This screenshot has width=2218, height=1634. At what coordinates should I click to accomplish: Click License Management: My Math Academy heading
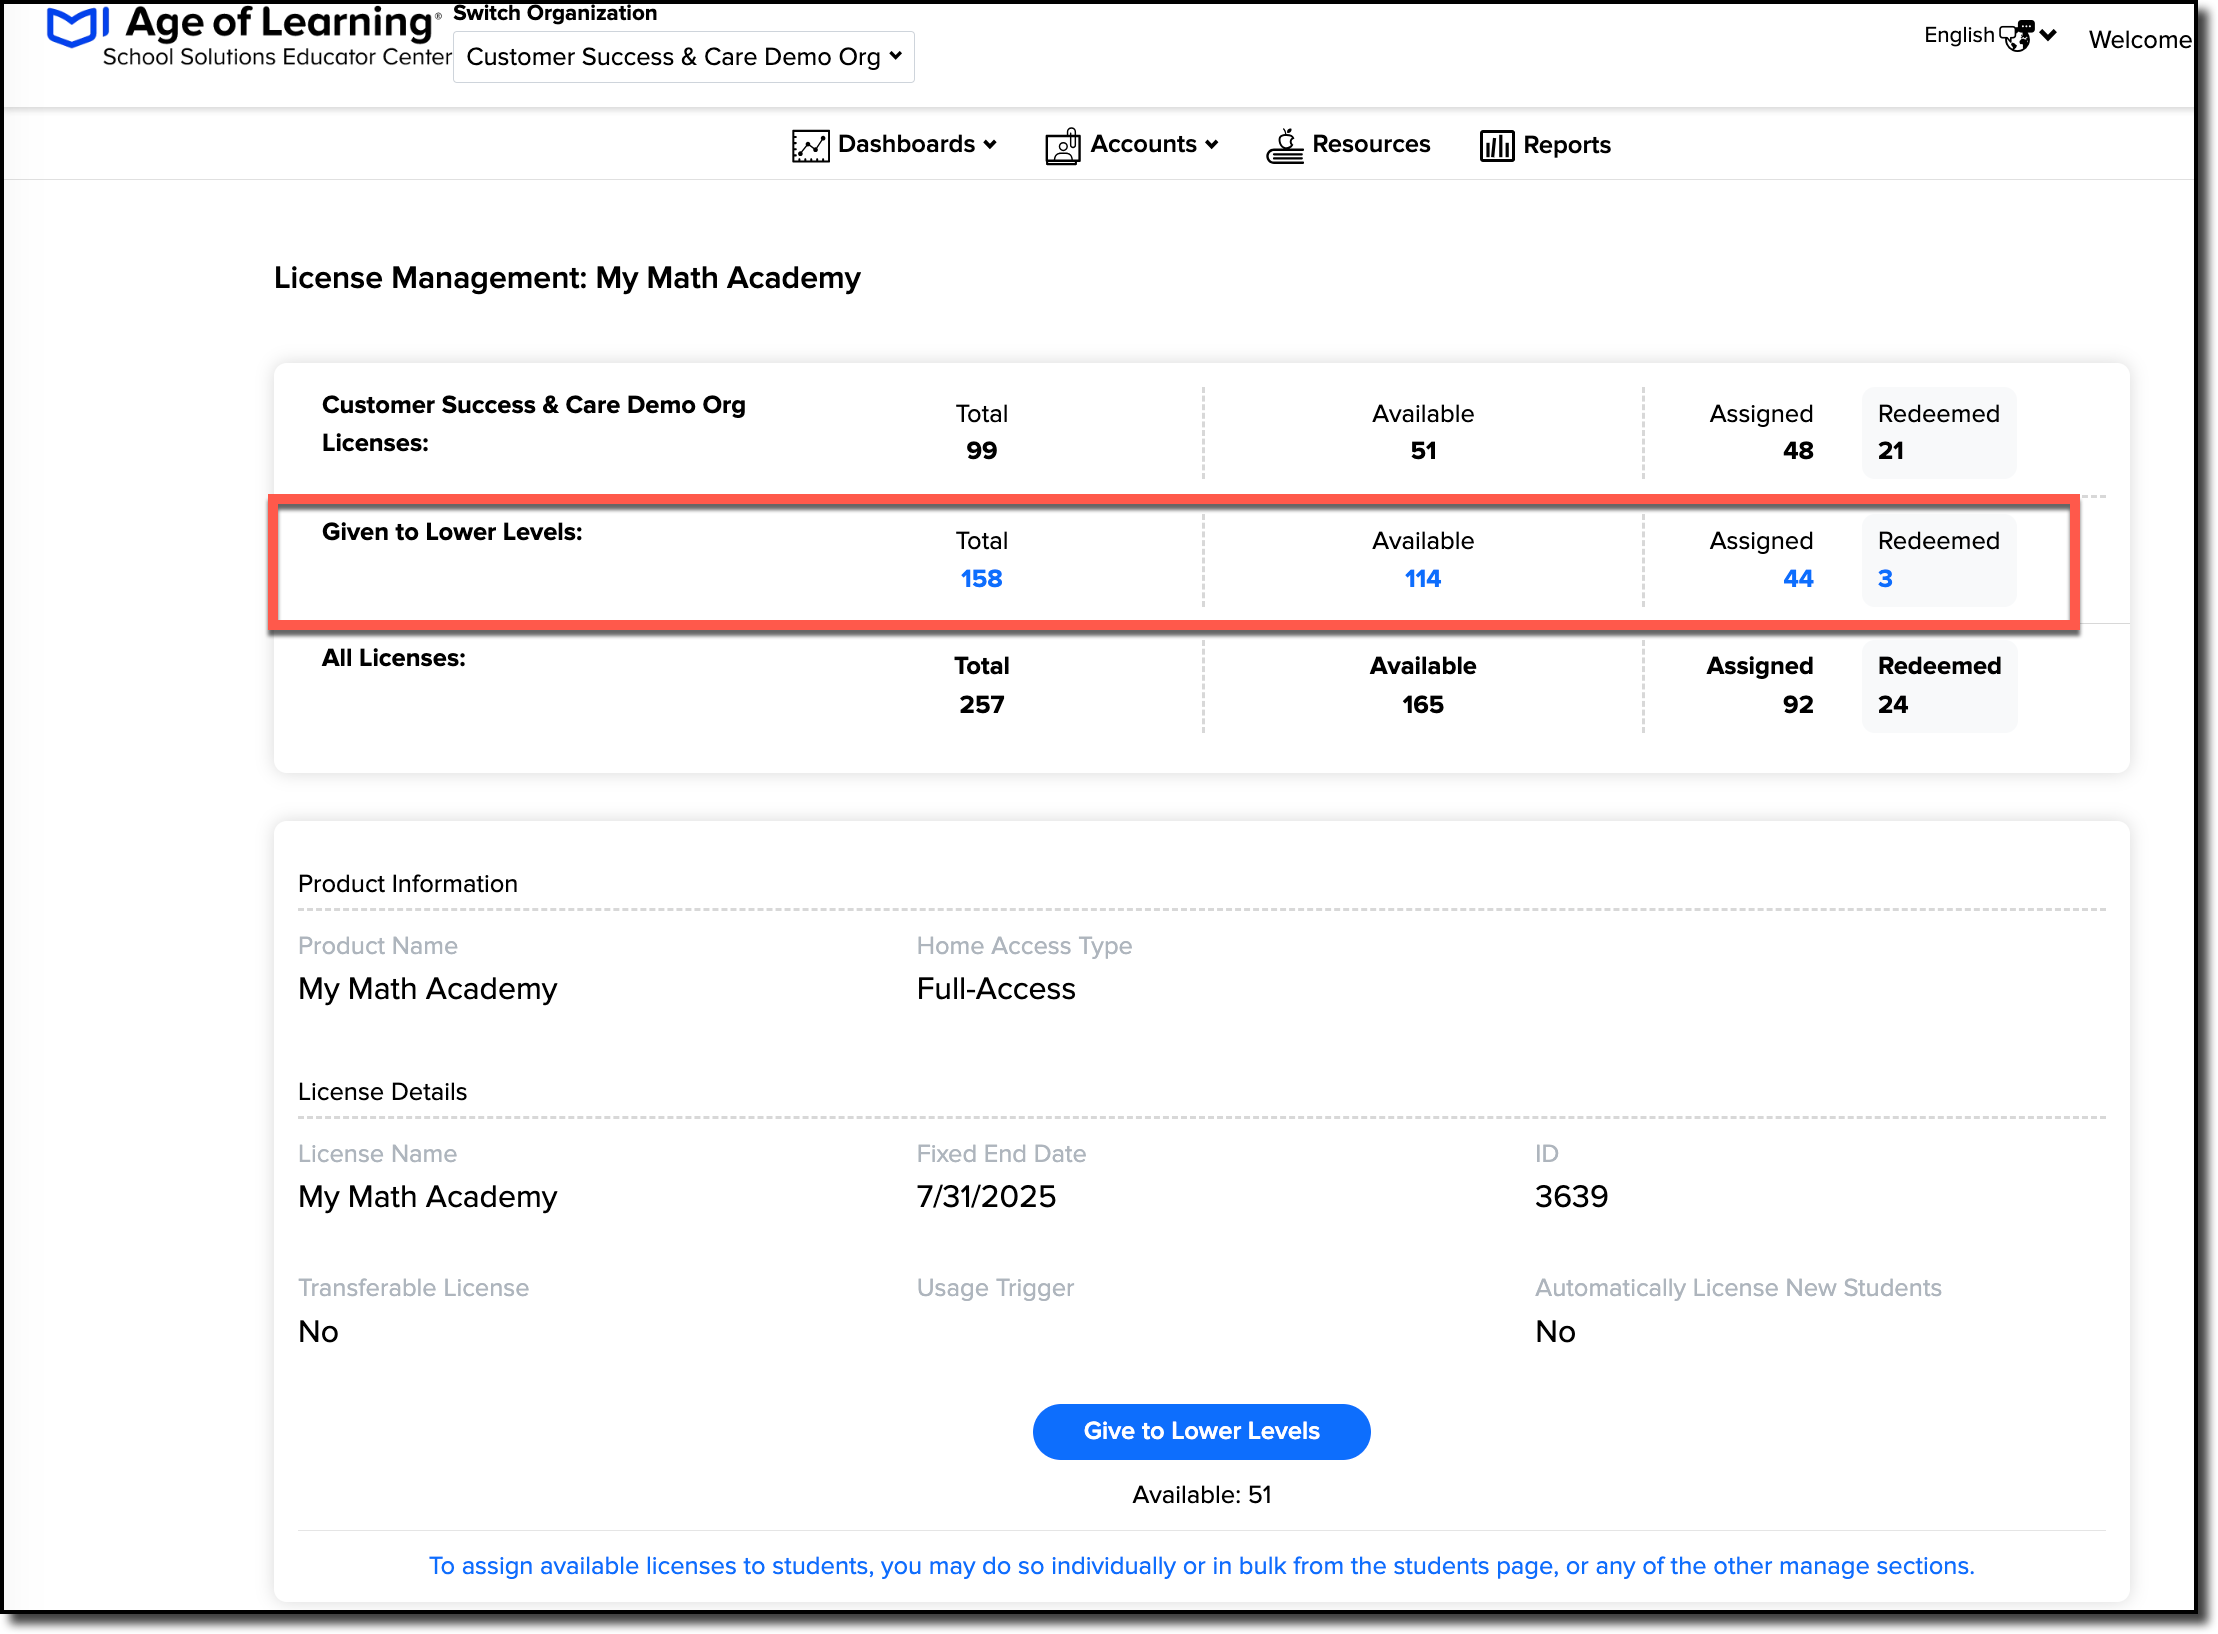(x=567, y=278)
